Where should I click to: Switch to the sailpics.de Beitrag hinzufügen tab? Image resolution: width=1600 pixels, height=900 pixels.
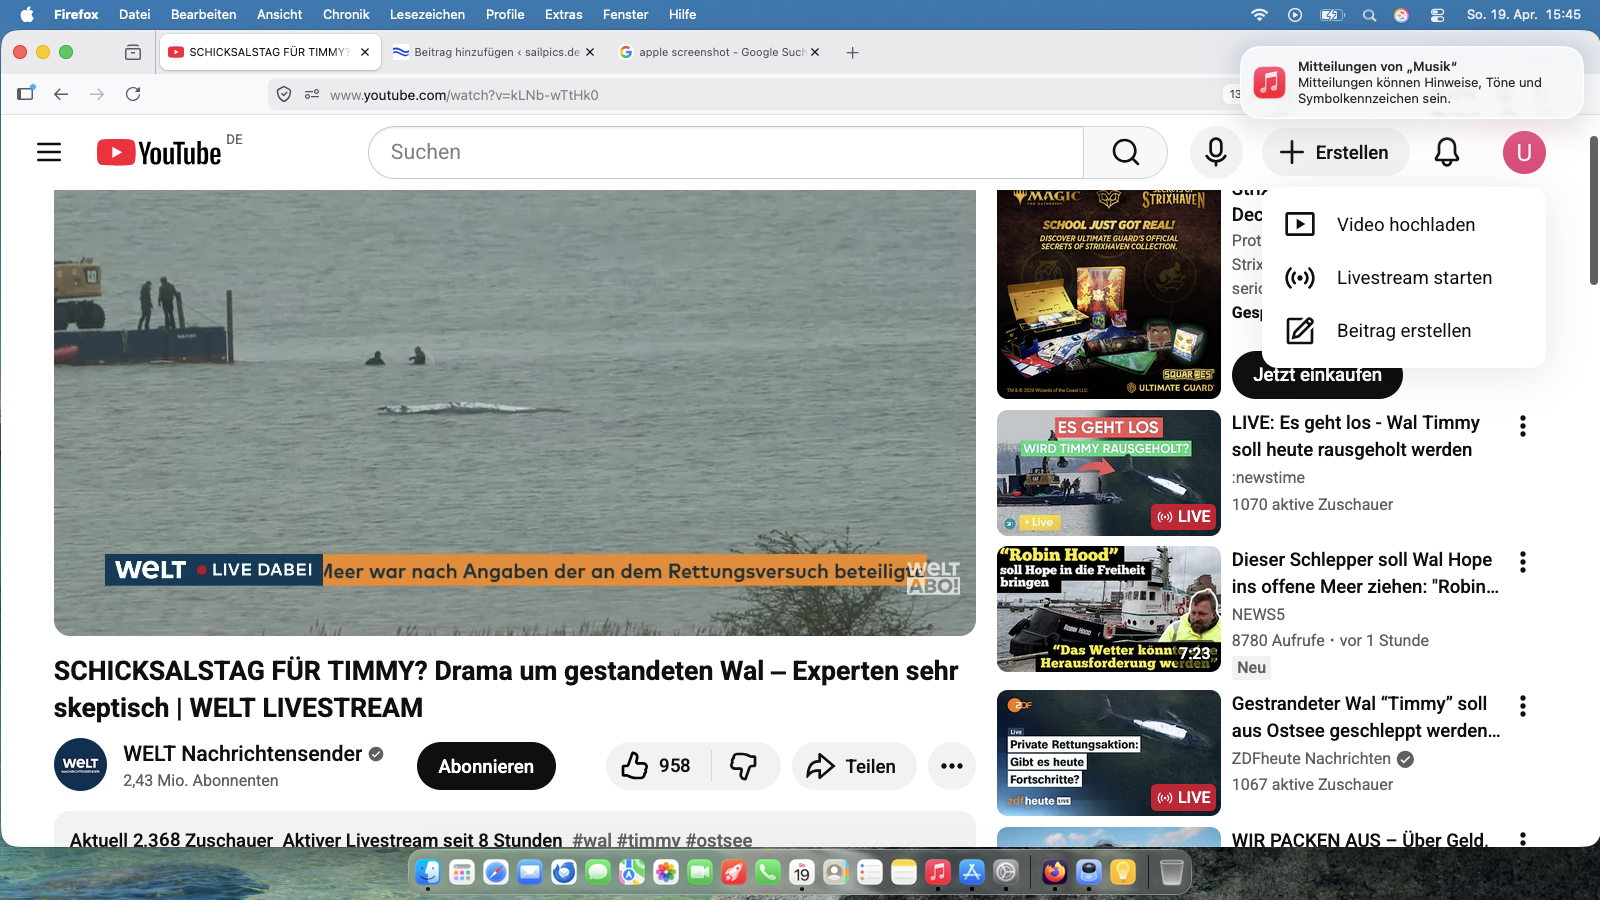[x=493, y=52]
